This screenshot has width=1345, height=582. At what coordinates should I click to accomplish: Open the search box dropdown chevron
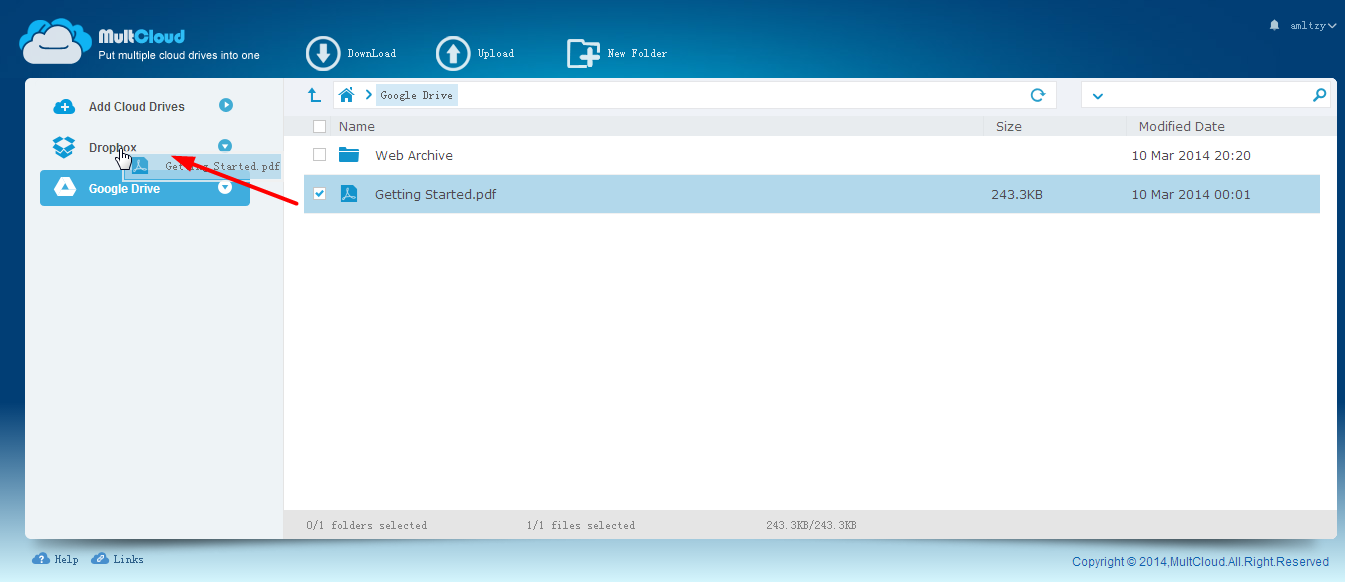1098,96
